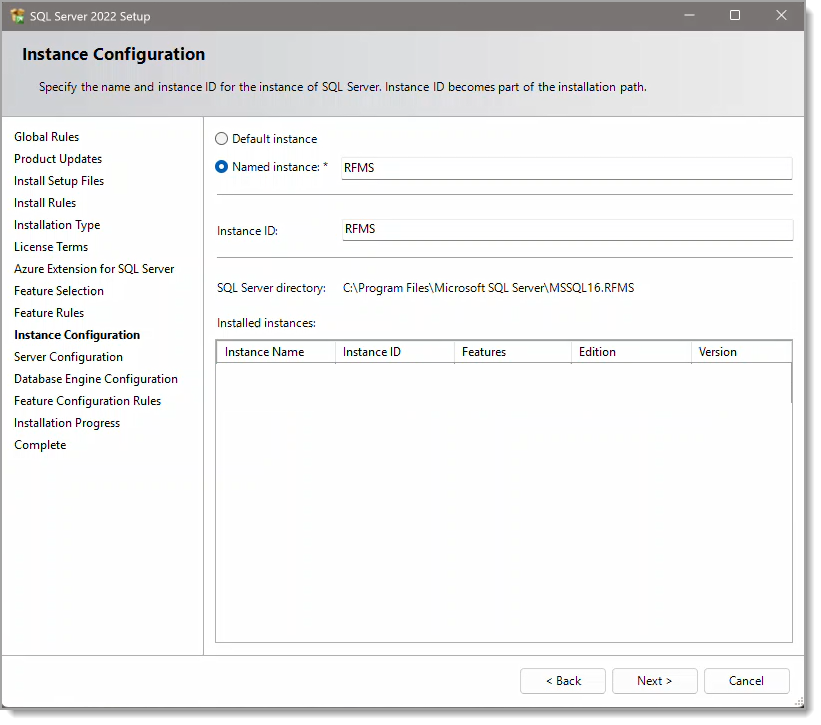Click the Next button
Image resolution: width=821 pixels, height=725 pixels.
pyautogui.click(x=654, y=681)
